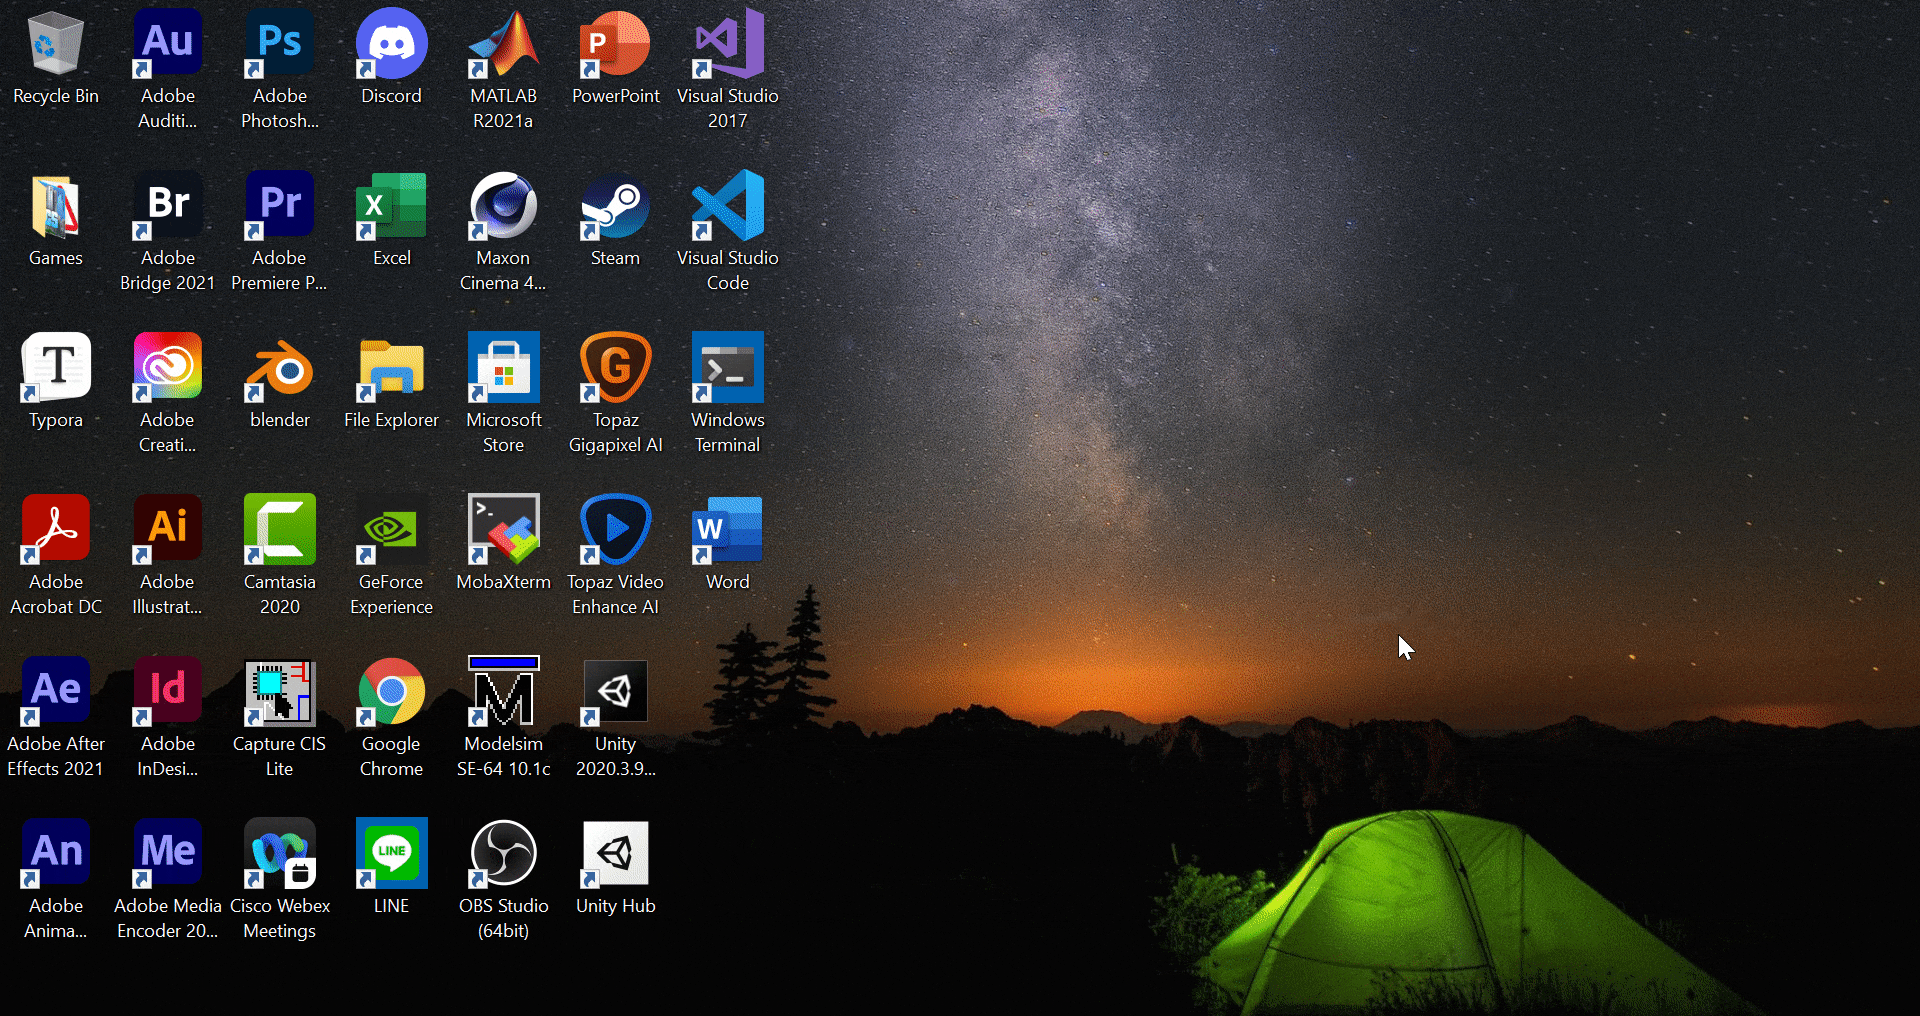Click Adobe InDesign shortcut
Screen dimensions: 1920x1016
click(168, 692)
